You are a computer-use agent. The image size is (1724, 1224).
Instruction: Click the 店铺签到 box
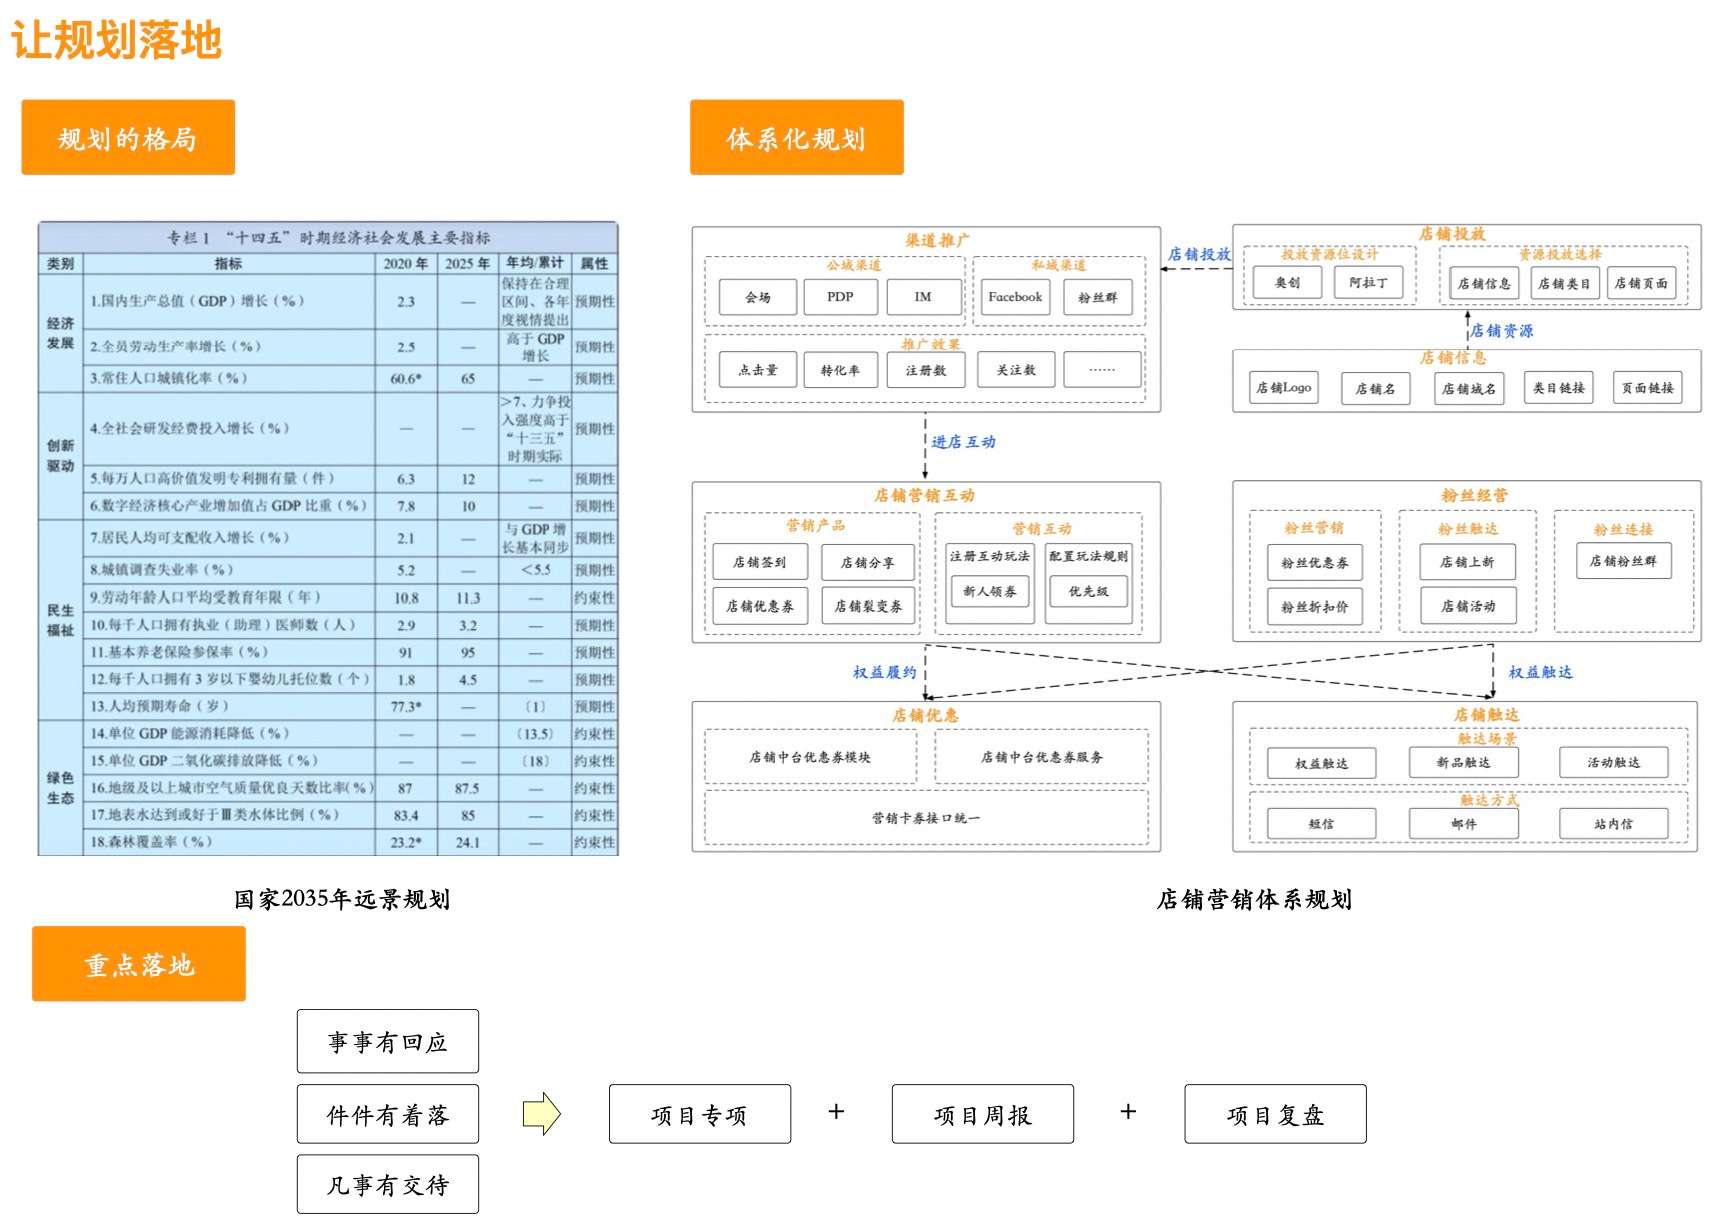(760, 562)
